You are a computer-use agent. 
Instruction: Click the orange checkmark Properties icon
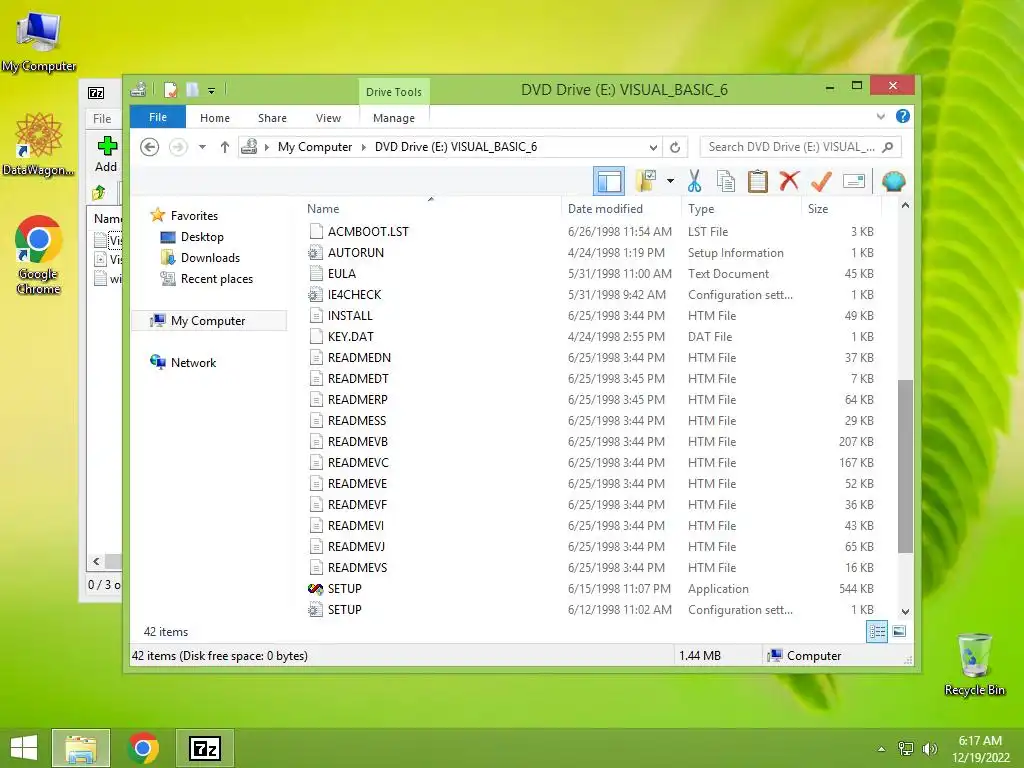click(821, 181)
